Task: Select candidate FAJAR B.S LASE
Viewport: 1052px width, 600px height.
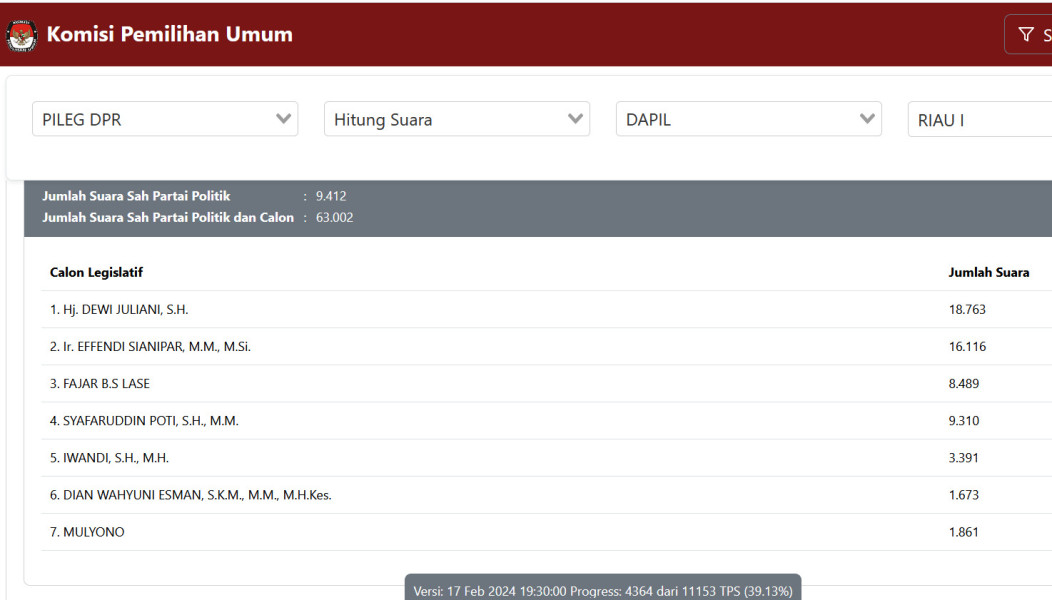Action: tap(100, 383)
